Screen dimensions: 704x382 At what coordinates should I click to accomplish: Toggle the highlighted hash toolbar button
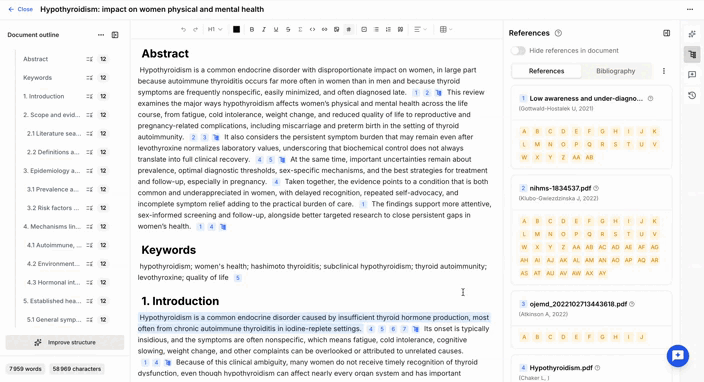coord(348,30)
